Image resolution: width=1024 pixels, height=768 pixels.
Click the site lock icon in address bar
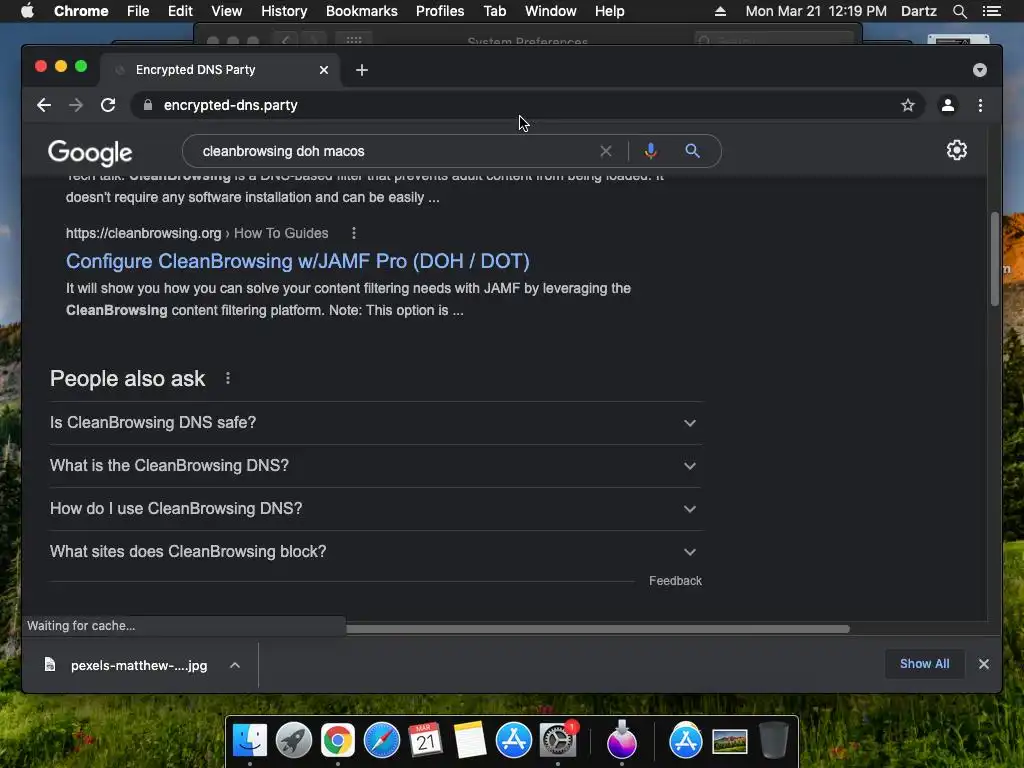[x=148, y=105]
